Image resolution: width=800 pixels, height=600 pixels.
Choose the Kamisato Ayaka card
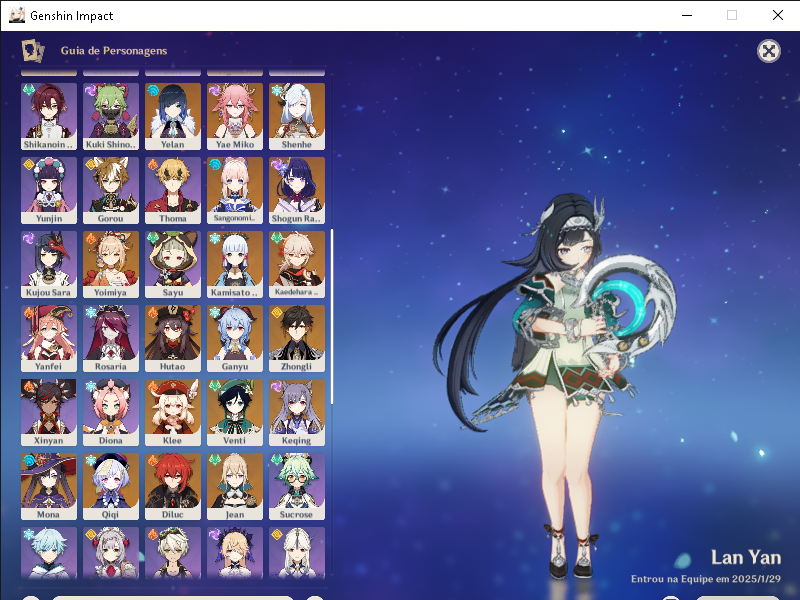click(x=235, y=264)
